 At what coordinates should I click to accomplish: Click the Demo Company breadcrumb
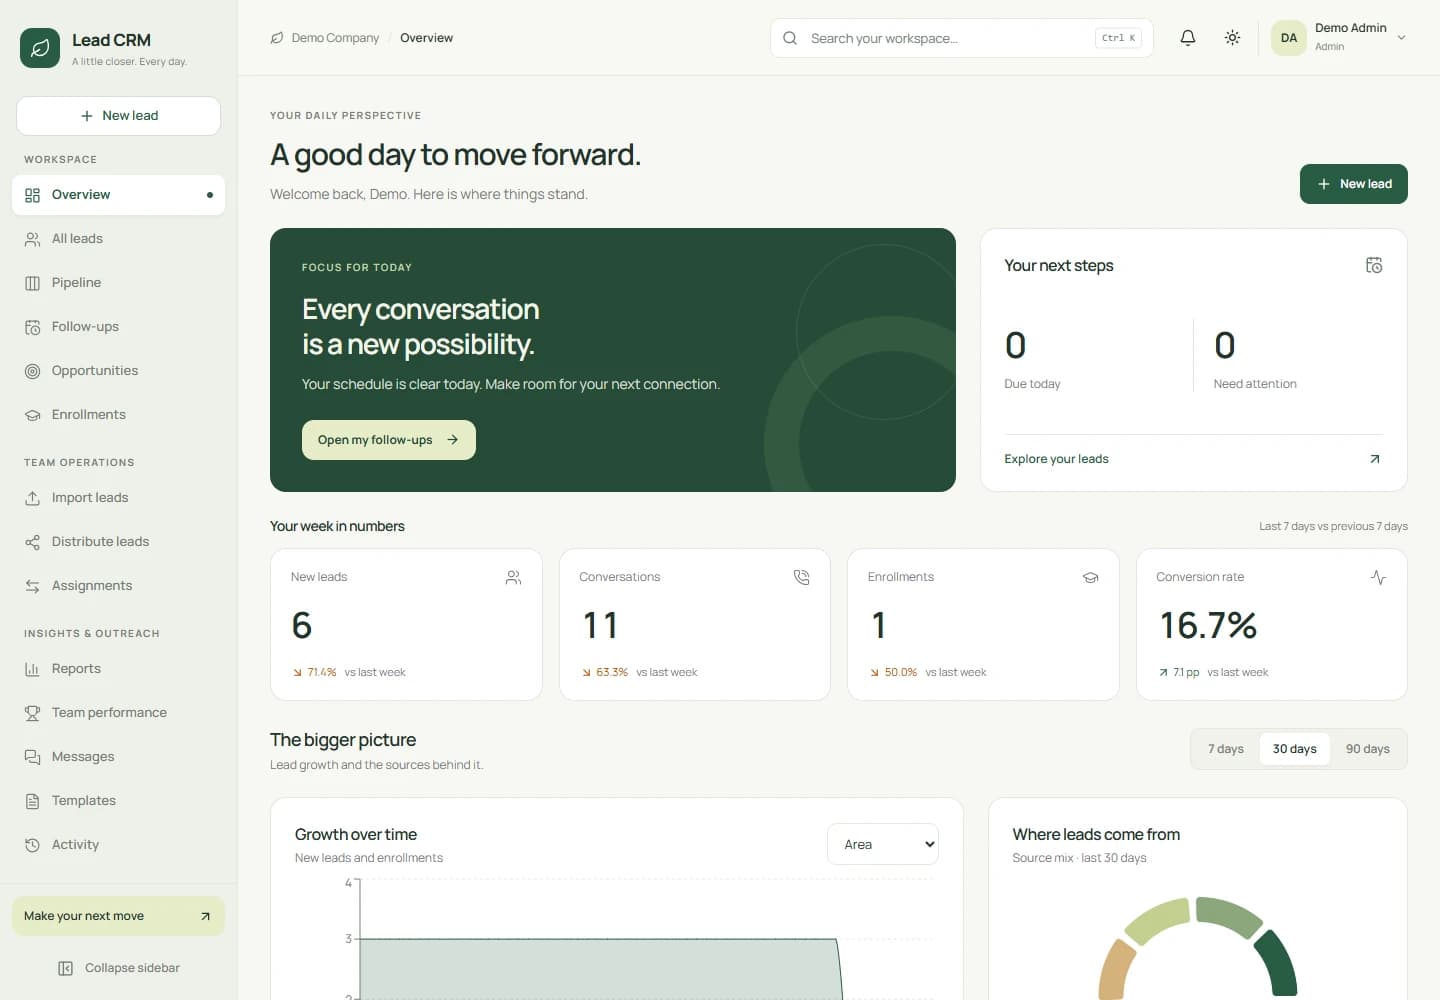click(x=335, y=38)
